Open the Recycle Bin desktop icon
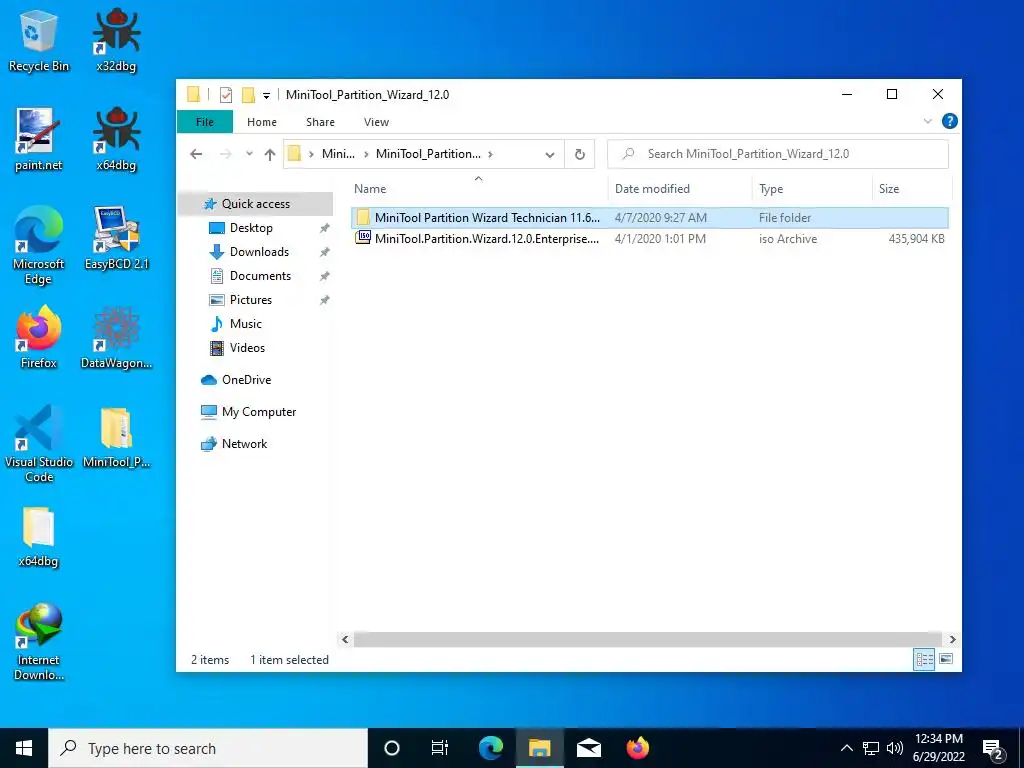Viewport: 1024px width, 768px height. 39,41
